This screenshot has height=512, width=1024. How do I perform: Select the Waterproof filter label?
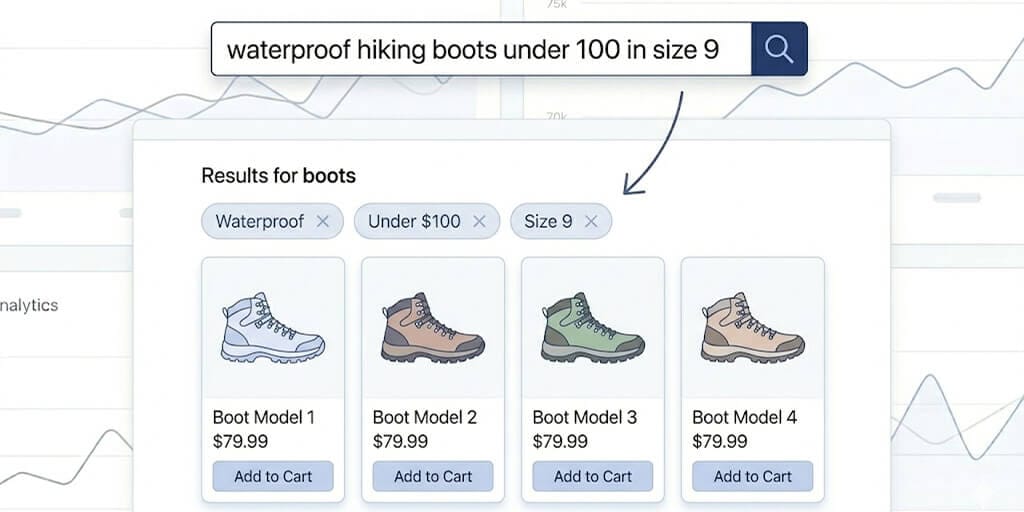coord(259,221)
